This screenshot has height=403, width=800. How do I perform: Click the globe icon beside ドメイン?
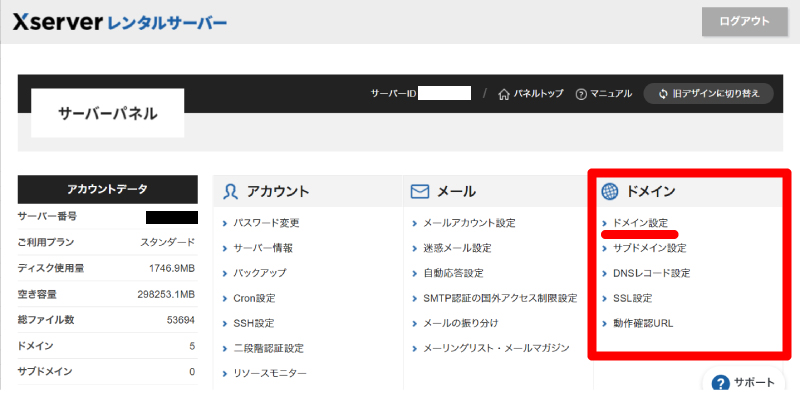click(x=610, y=191)
